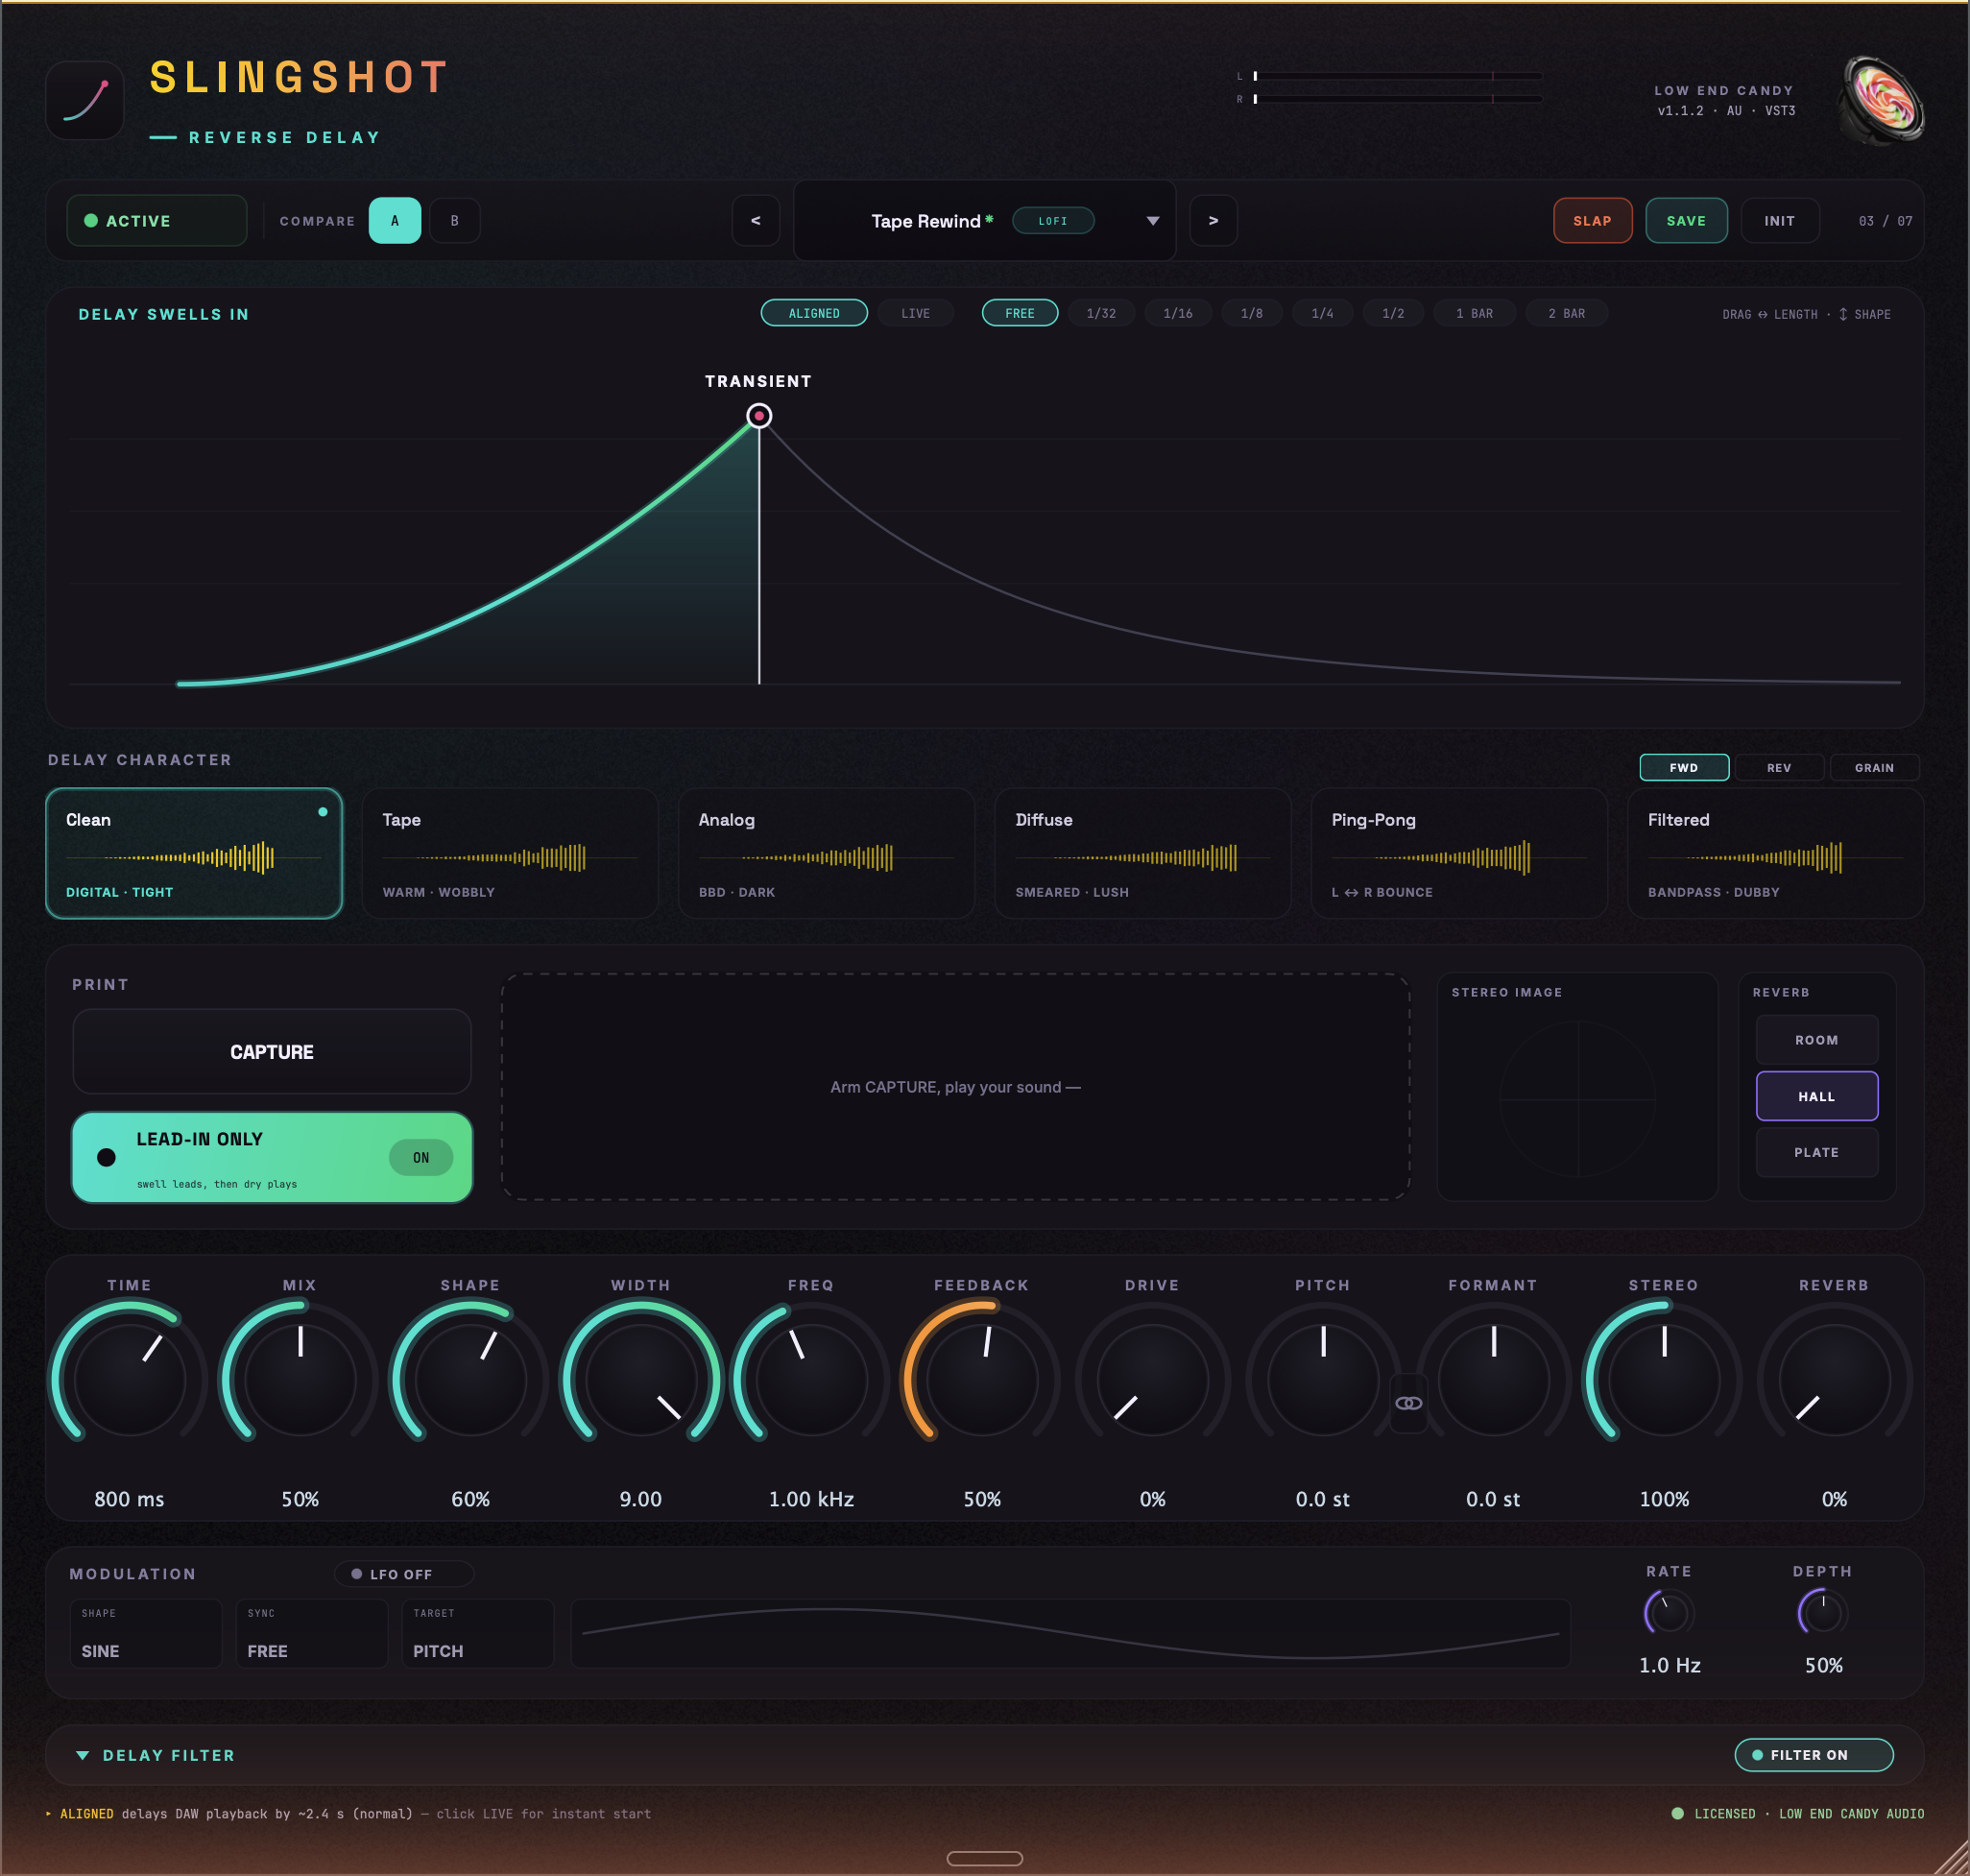The height and width of the screenshot is (1876, 1970).
Task: Select LIVE timing mode
Action: [915, 313]
